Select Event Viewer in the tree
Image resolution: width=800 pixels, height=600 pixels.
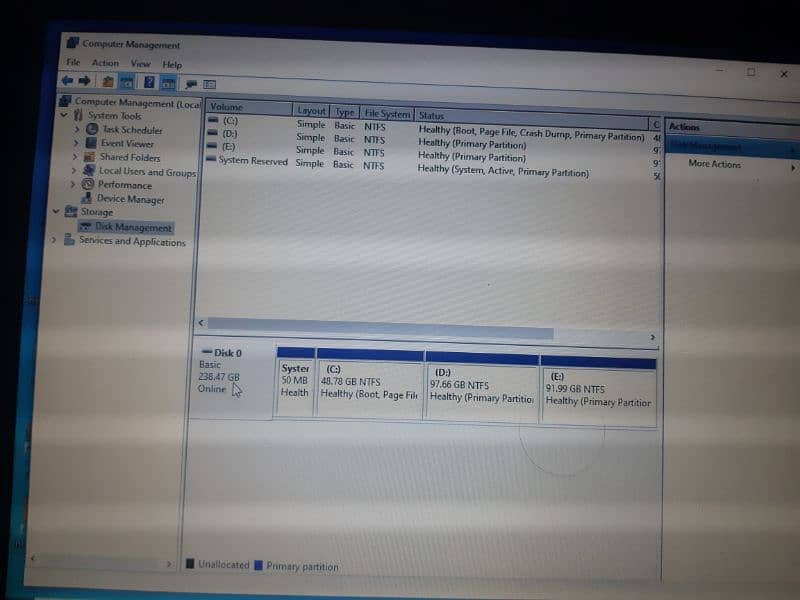[126, 143]
